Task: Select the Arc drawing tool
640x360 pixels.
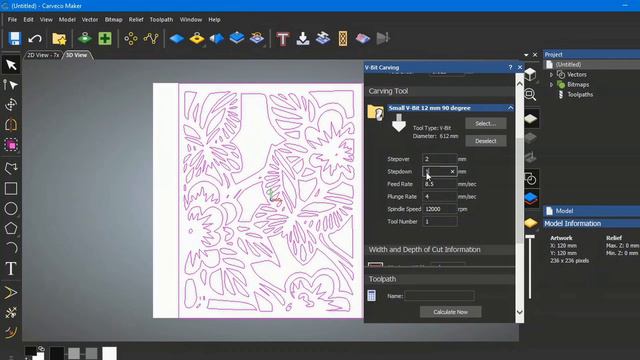Action: point(11,248)
